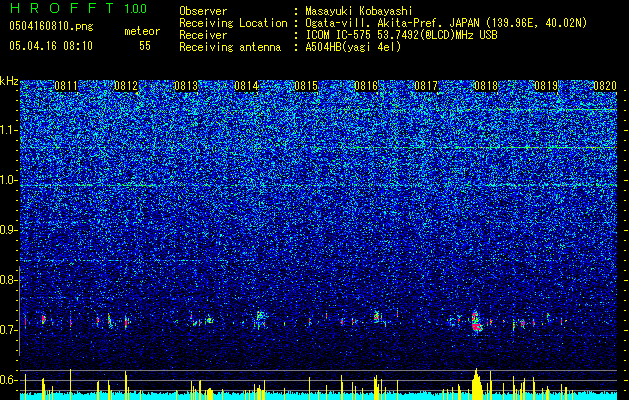Click the kHz axis unit label

[x=9, y=81]
